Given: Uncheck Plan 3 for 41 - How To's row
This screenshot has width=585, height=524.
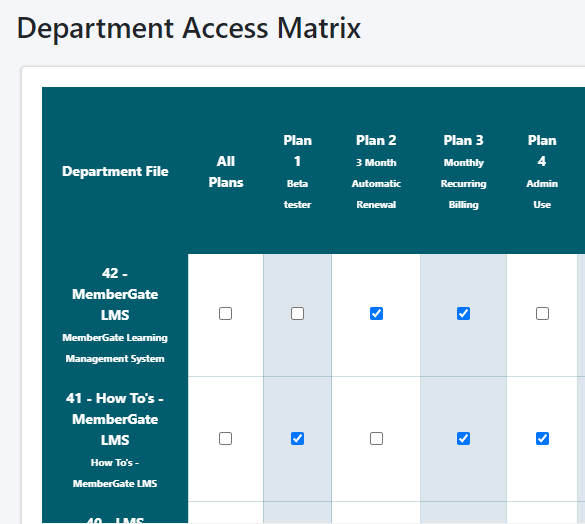Looking at the screenshot, I should 463,439.
